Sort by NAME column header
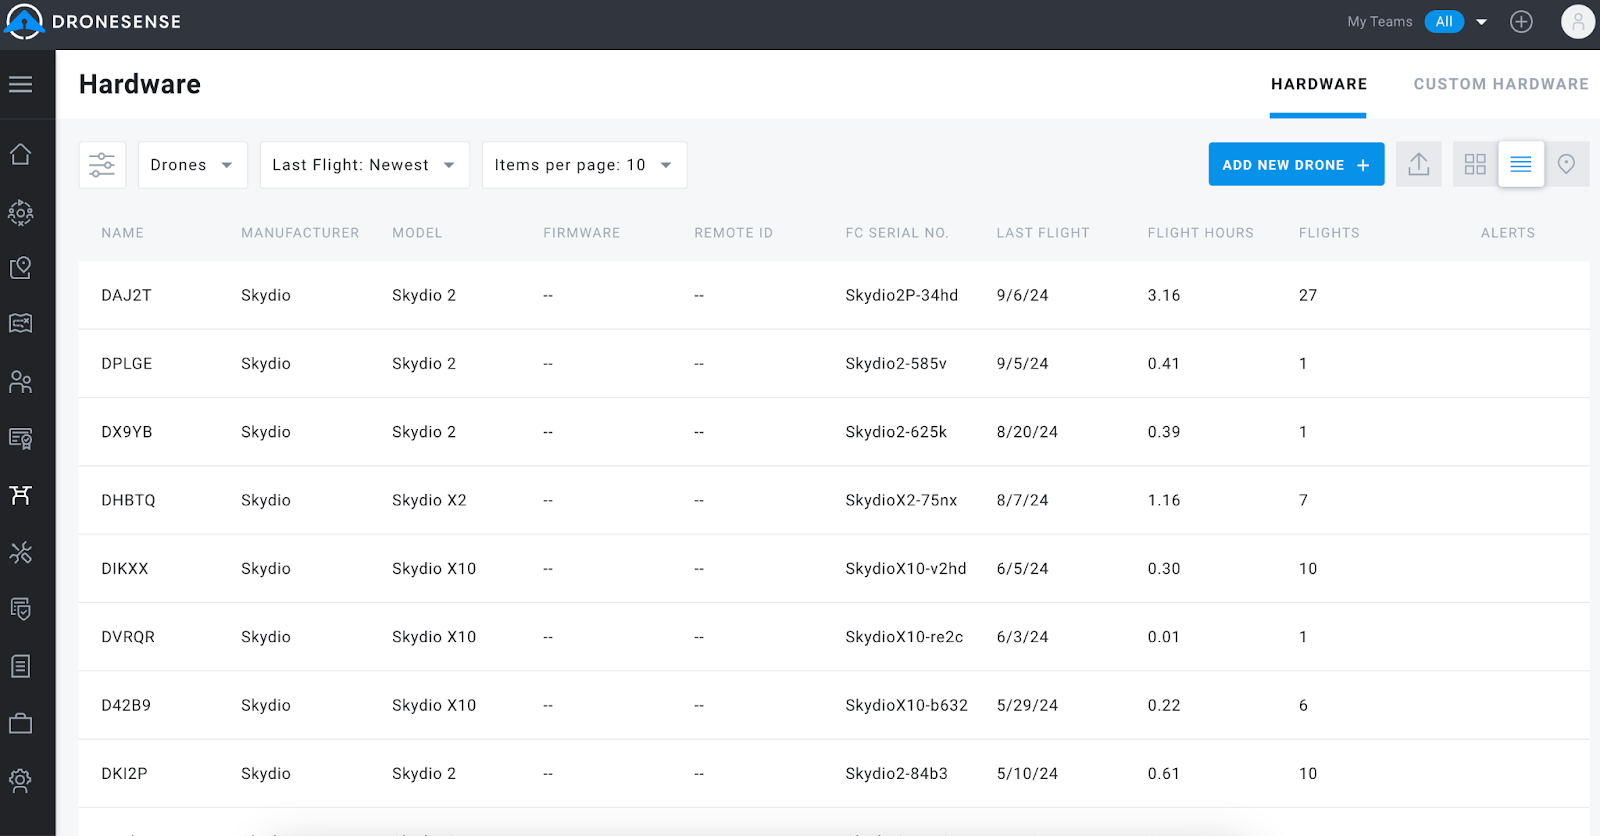This screenshot has height=836, width=1600. pyautogui.click(x=122, y=233)
